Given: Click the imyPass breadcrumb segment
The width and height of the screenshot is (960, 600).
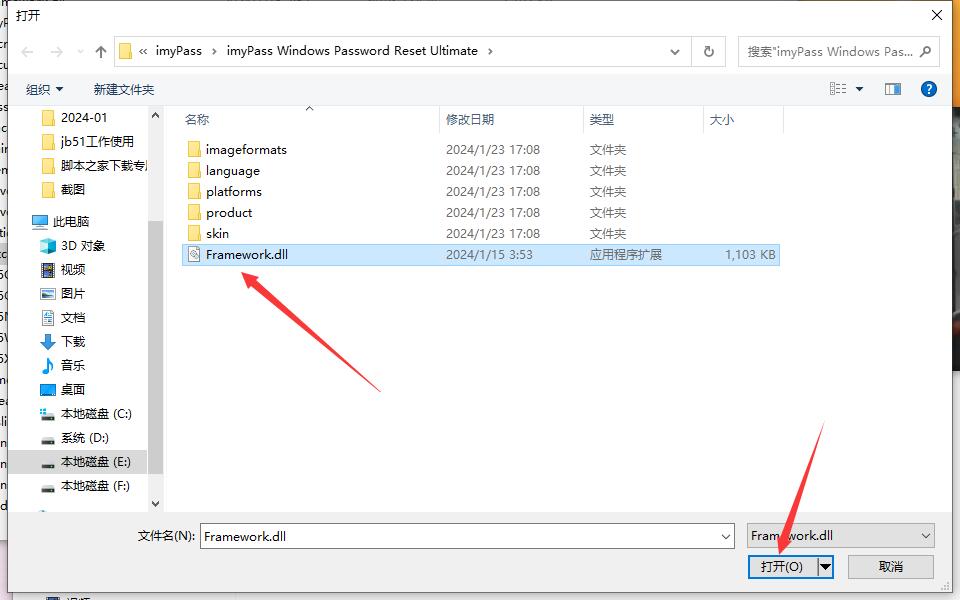Looking at the screenshot, I should [x=178, y=51].
